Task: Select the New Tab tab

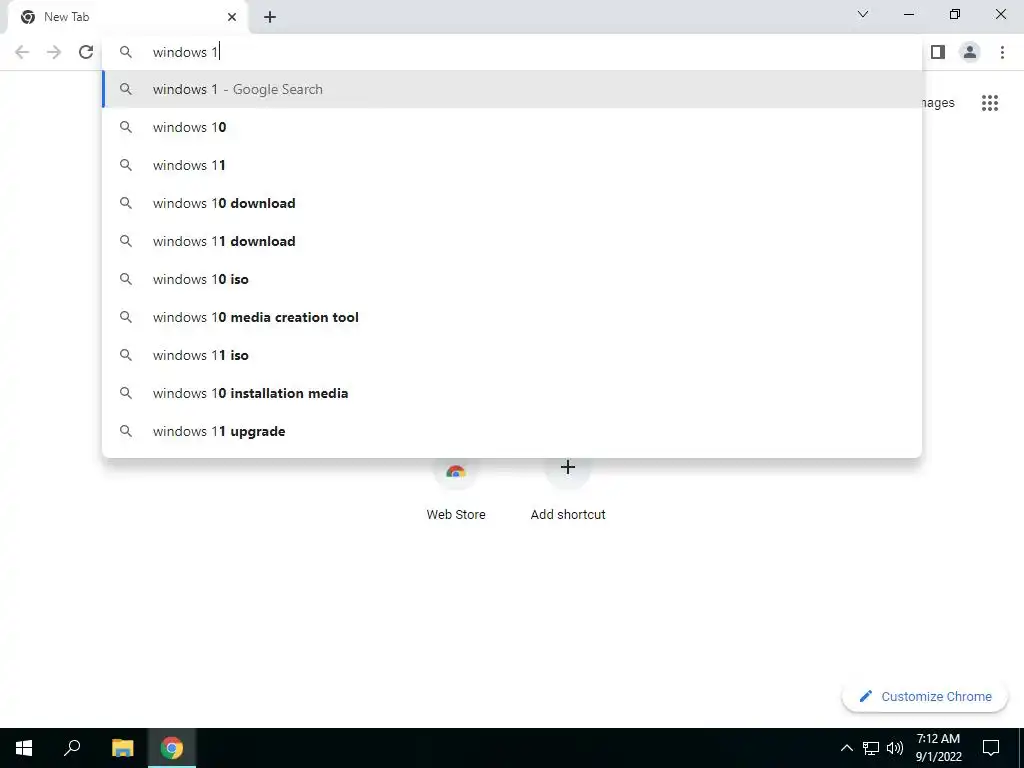Action: [128, 17]
